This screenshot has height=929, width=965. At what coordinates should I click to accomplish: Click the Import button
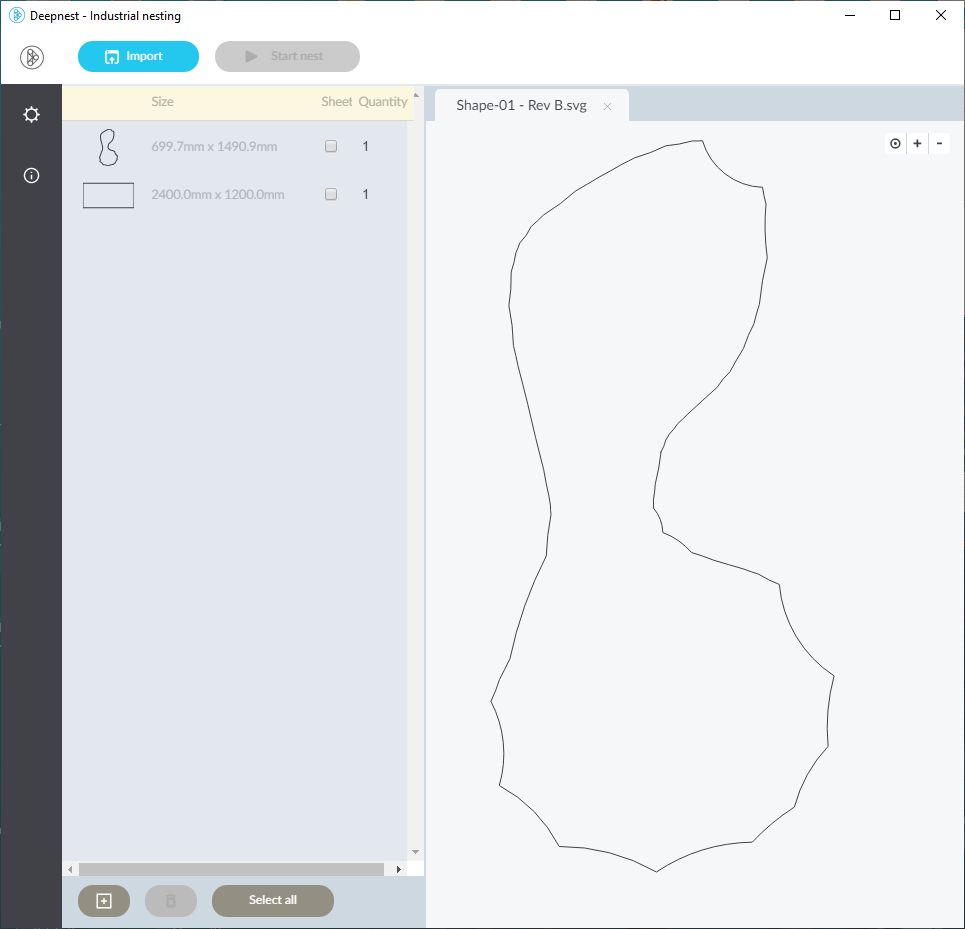(138, 56)
